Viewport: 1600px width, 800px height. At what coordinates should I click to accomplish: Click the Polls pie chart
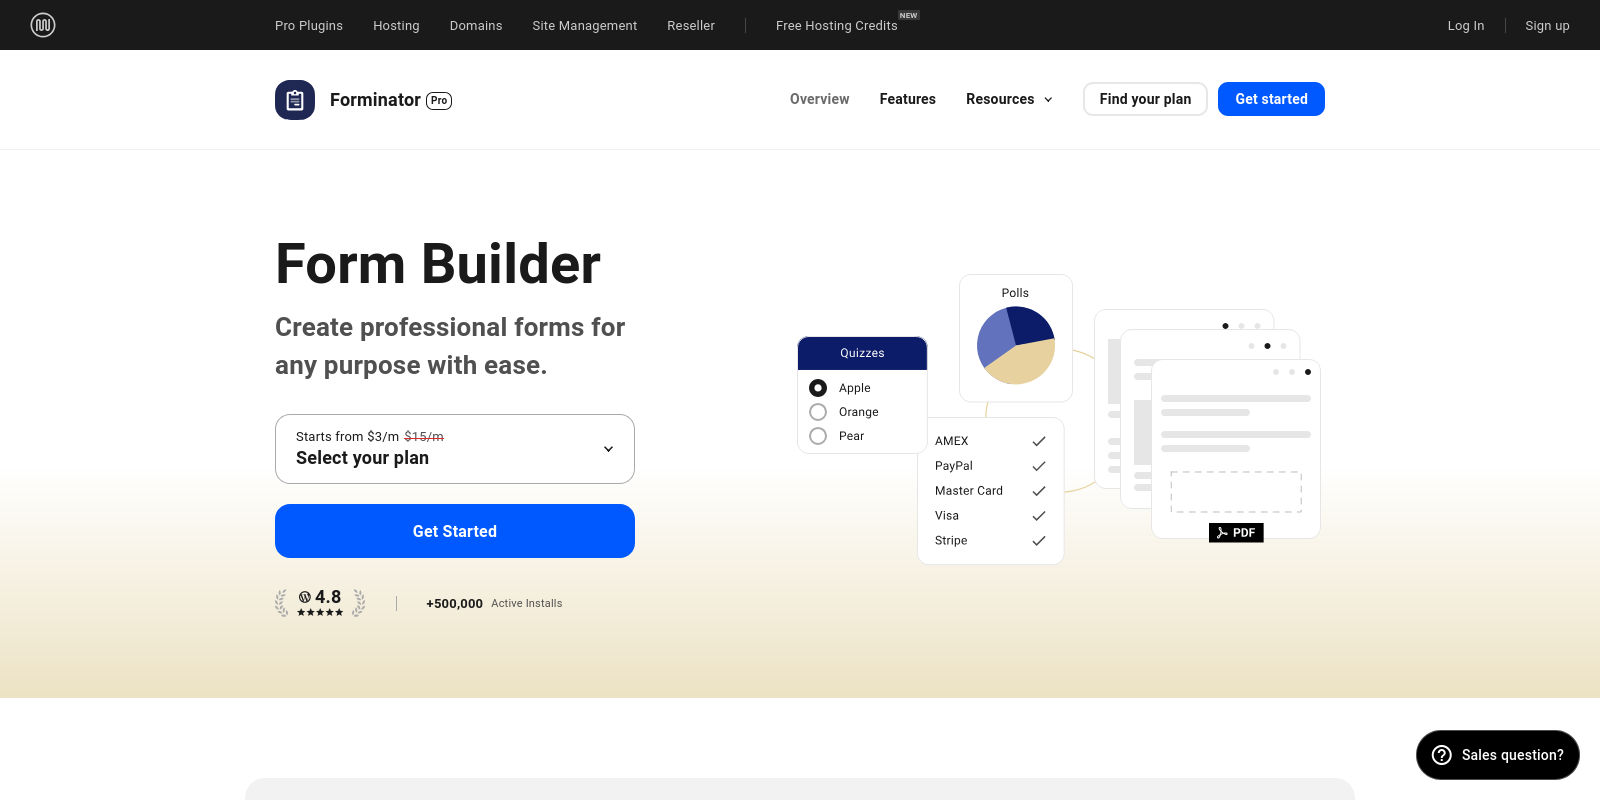coord(1016,345)
